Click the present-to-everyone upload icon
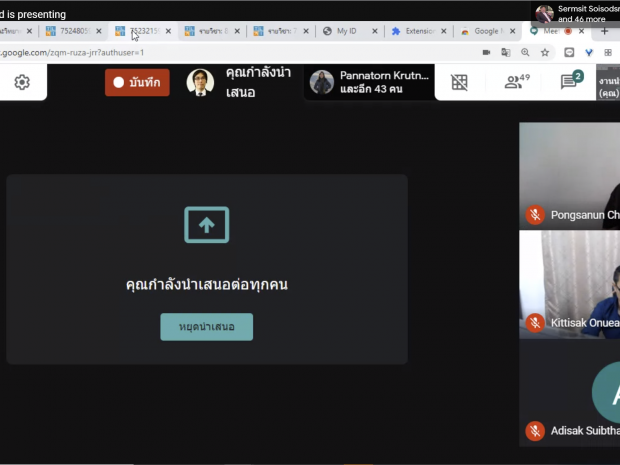The width and height of the screenshot is (620, 465). click(206, 225)
